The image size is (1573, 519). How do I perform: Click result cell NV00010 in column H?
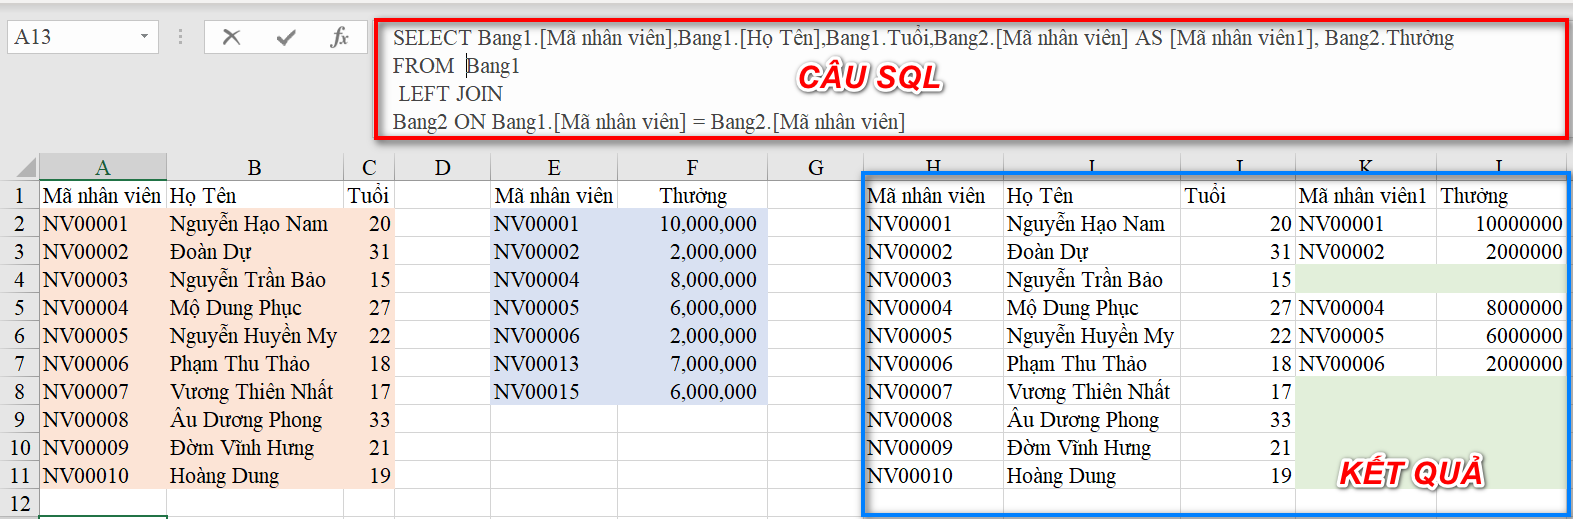coord(933,475)
